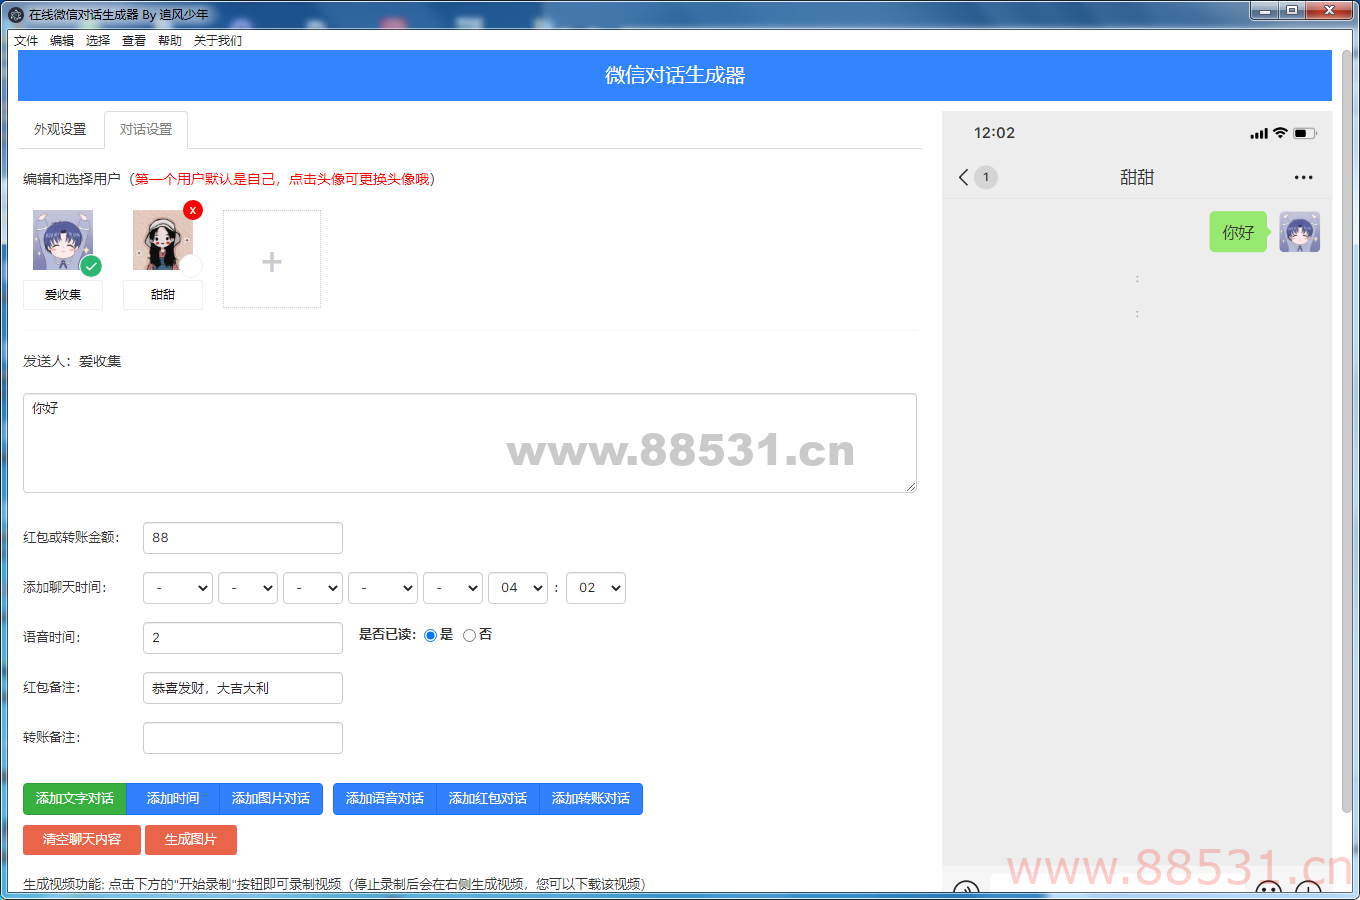Image resolution: width=1360 pixels, height=900 pixels.
Task: Click the vertical scrollbar on the right
Action: (1346, 430)
